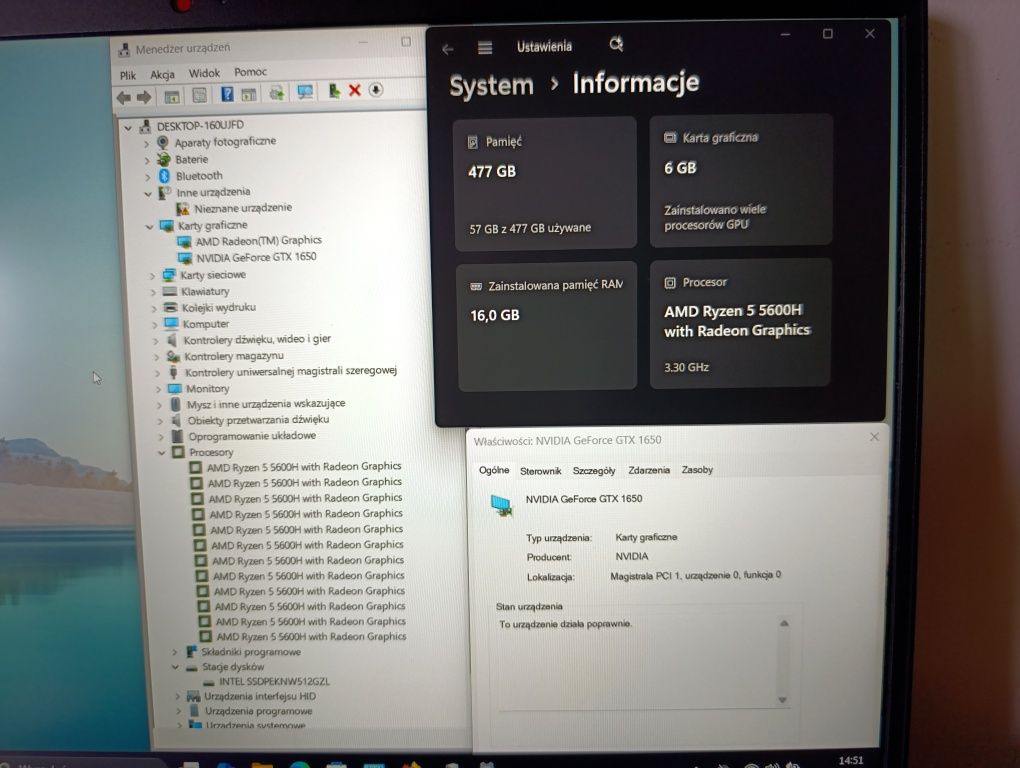Click the back arrow in the Ustawienia window
Image resolution: width=1020 pixels, height=768 pixels.
[448, 49]
